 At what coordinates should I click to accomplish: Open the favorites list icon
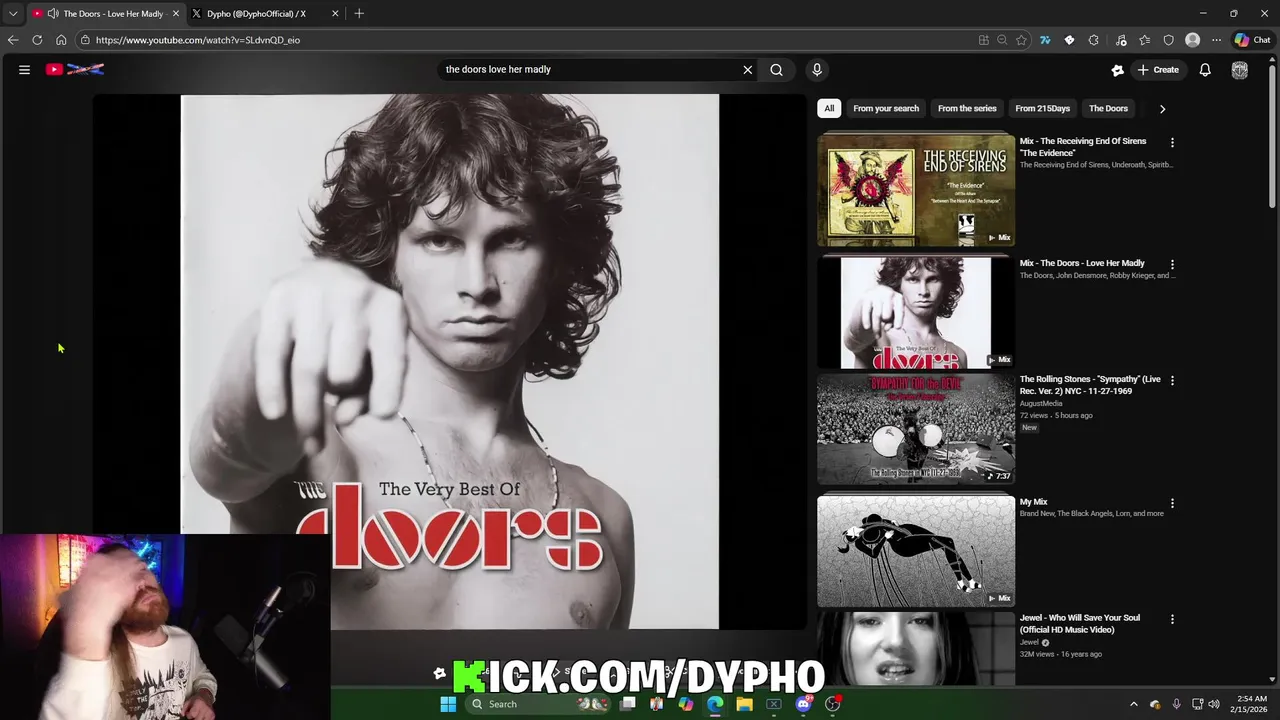click(x=1144, y=40)
